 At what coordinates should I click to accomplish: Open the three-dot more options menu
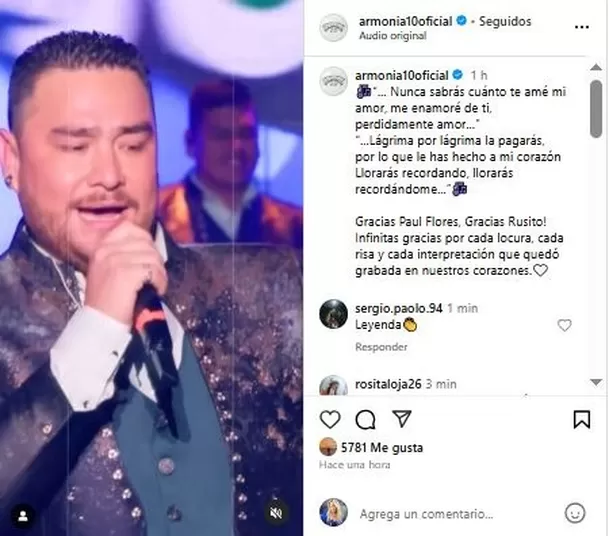(x=581, y=27)
